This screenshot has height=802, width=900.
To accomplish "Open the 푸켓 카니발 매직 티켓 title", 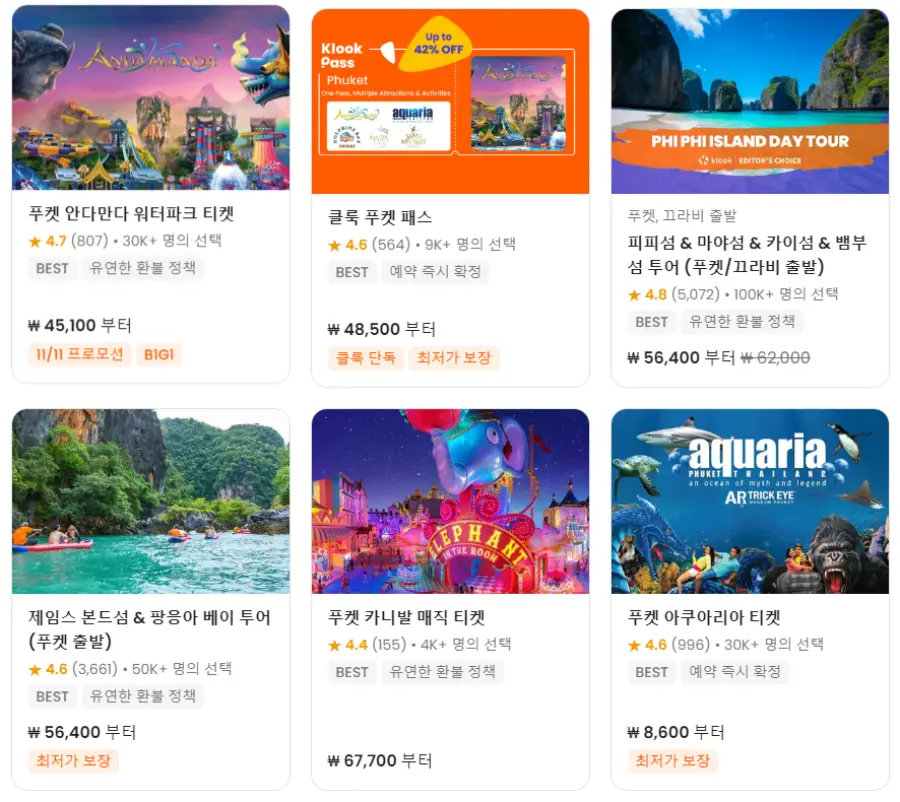I will click(x=406, y=617).
